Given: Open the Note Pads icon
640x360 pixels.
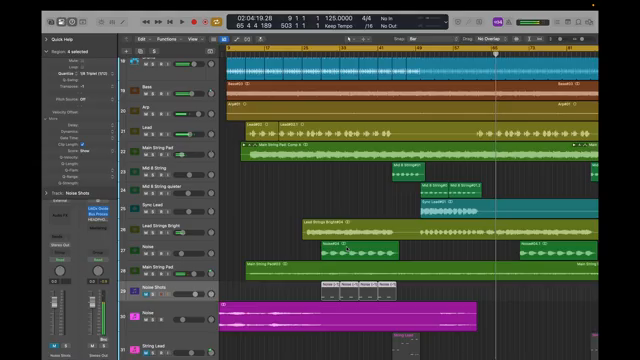Looking at the screenshot, I should point(568,22).
